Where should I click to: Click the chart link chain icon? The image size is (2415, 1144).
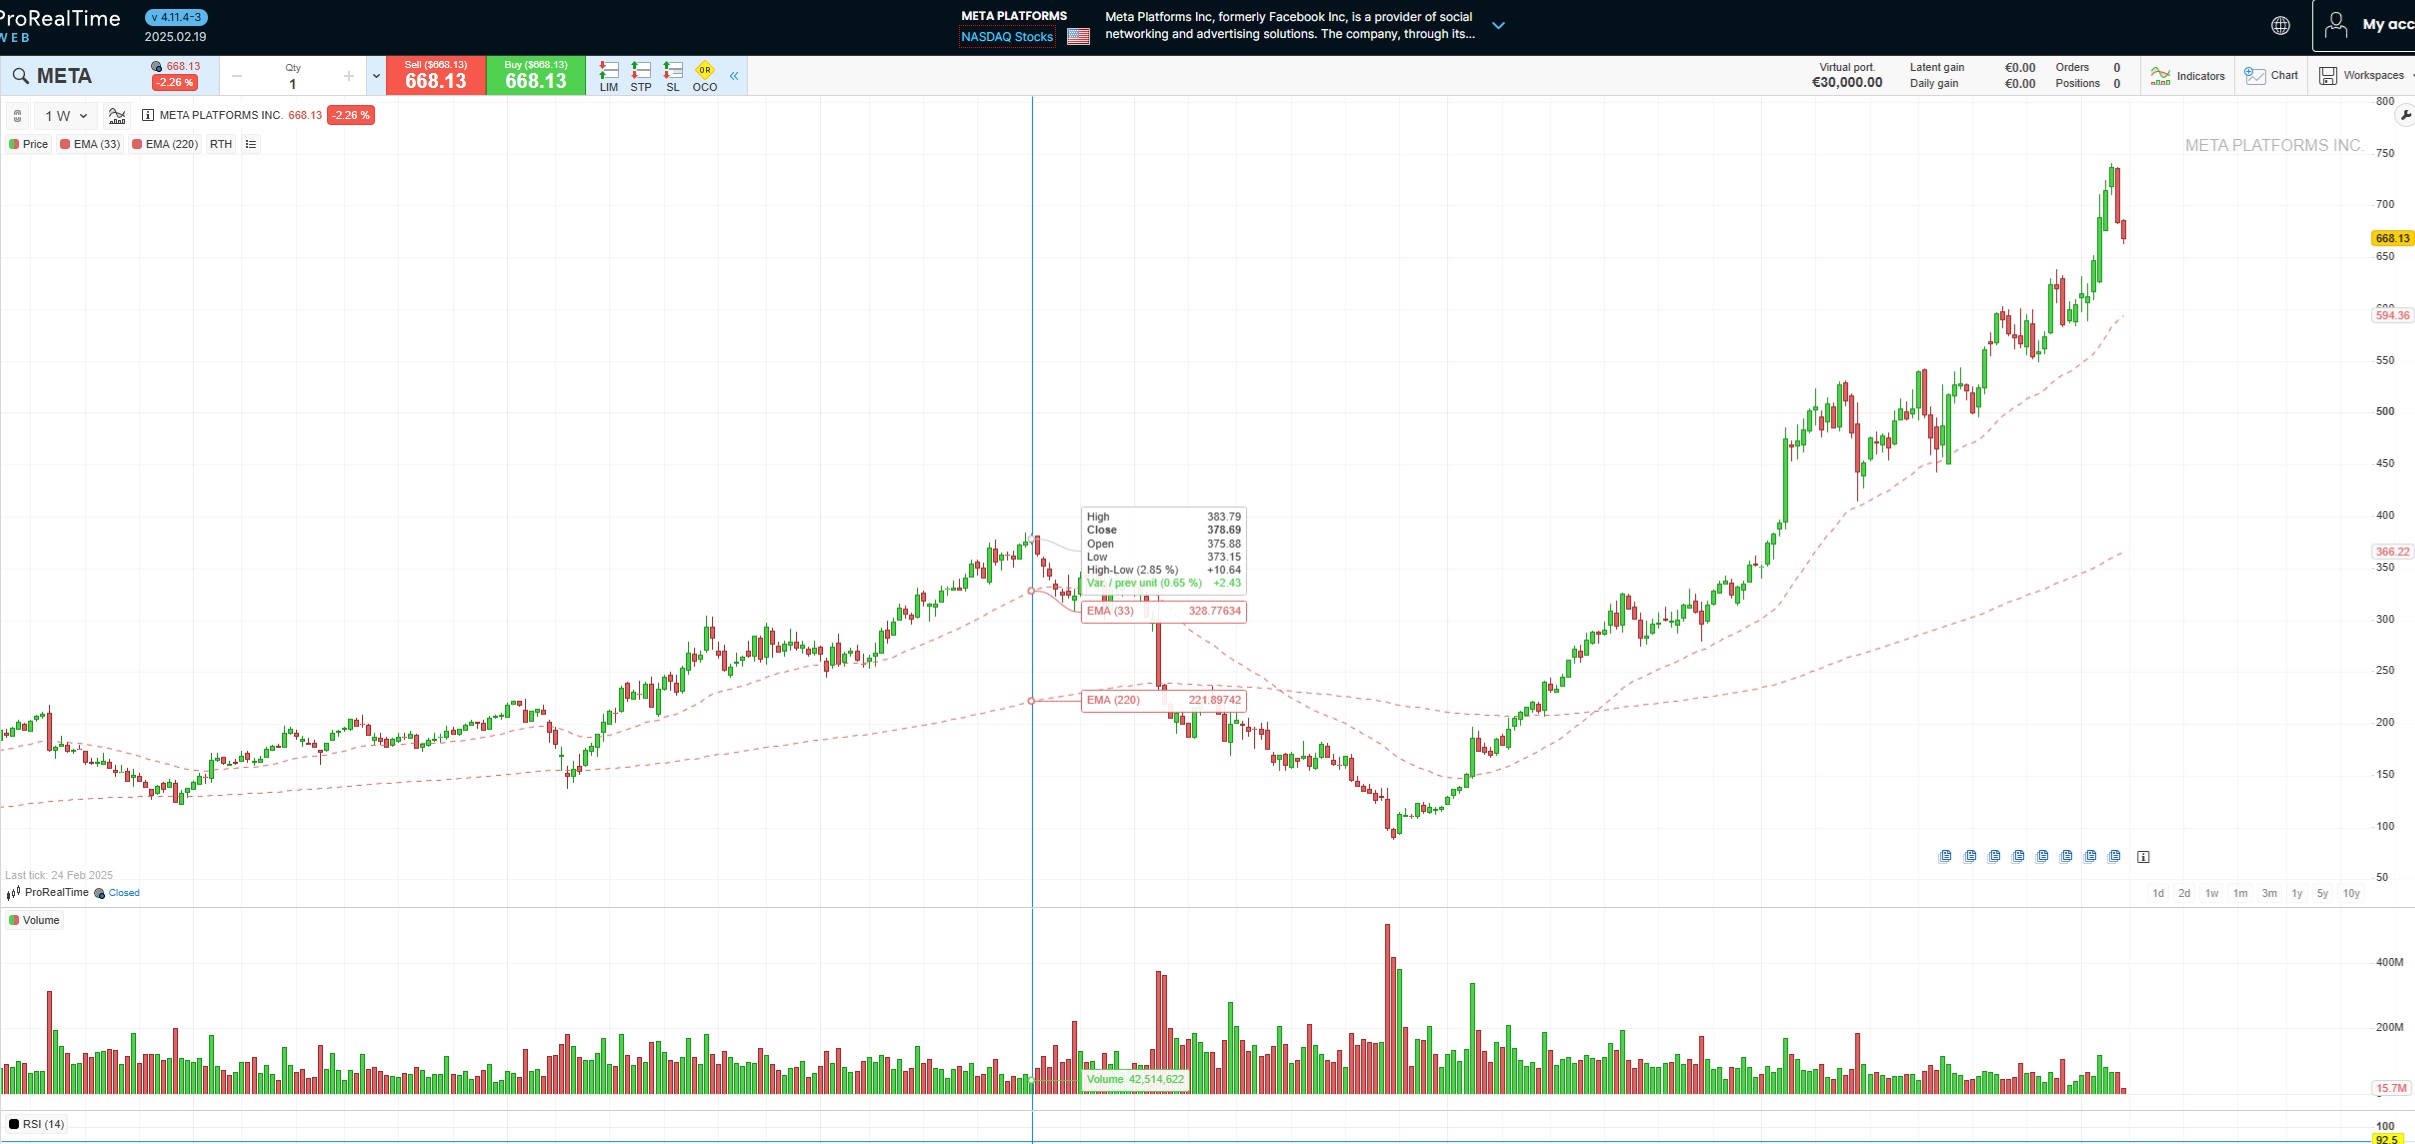coord(17,116)
